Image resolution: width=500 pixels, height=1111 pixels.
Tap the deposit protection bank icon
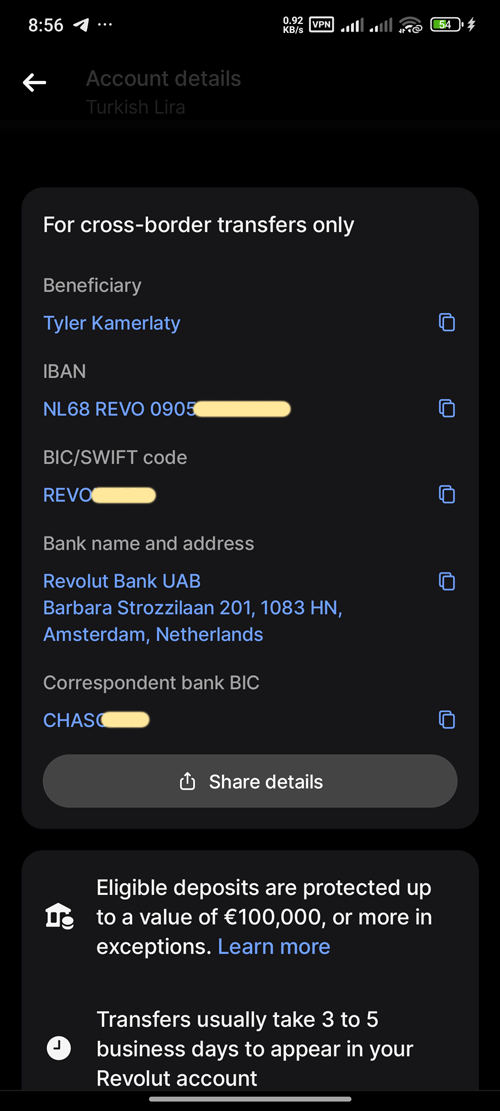click(59, 918)
